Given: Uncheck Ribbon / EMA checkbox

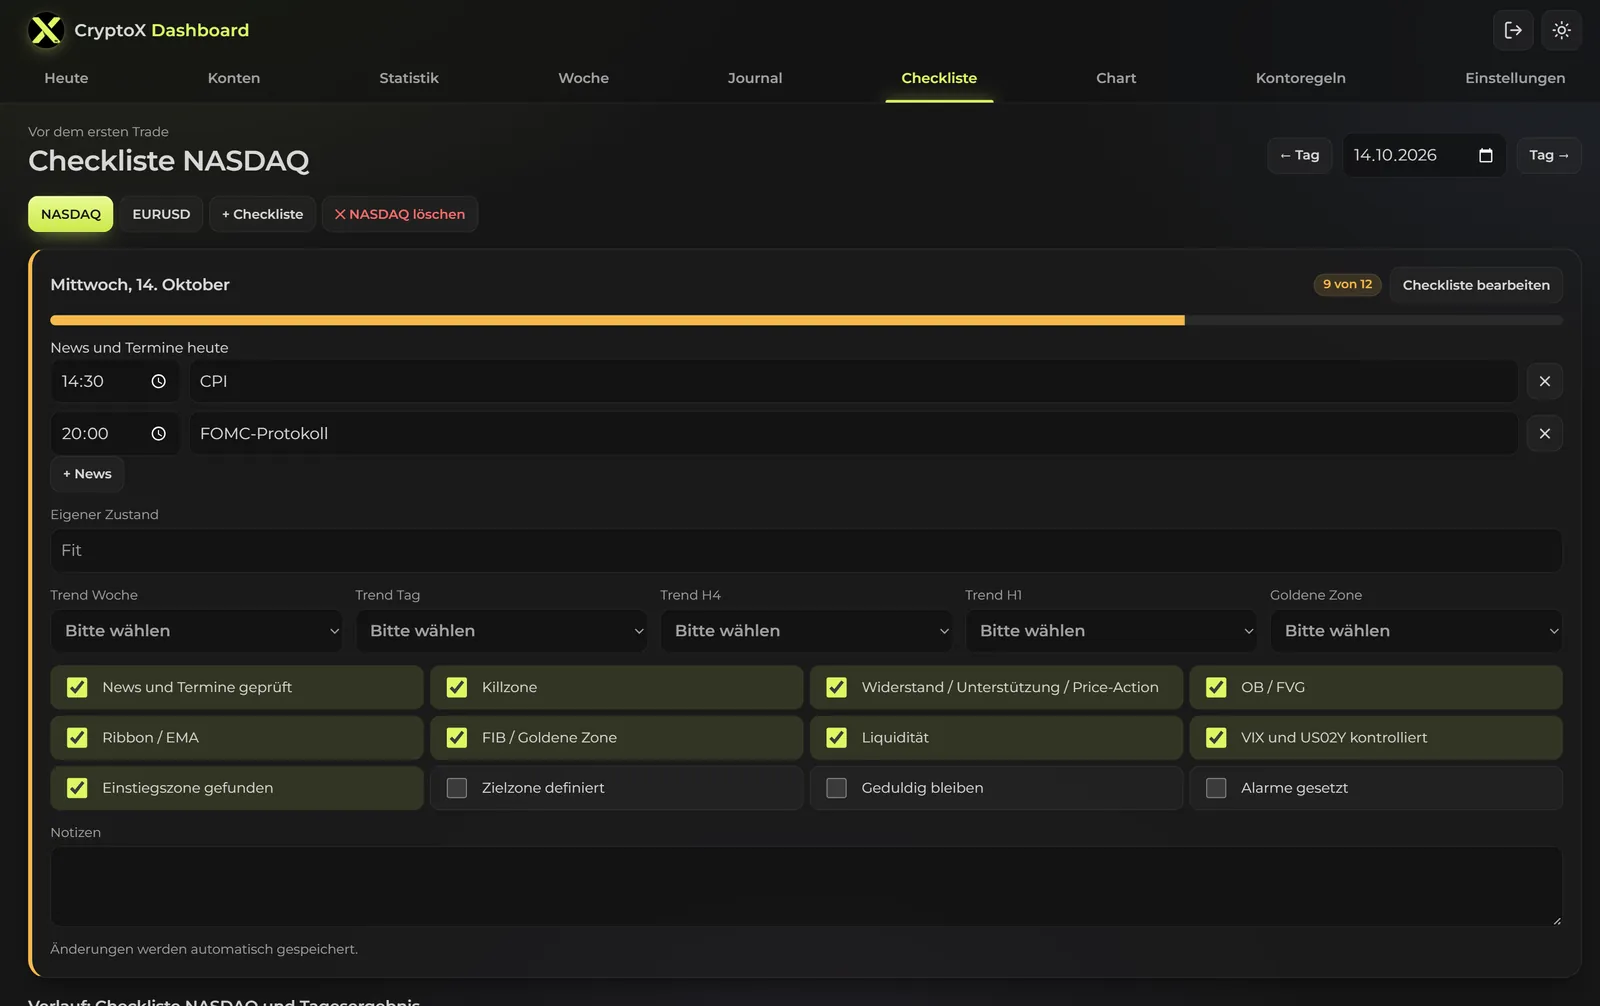Looking at the screenshot, I should (77, 737).
